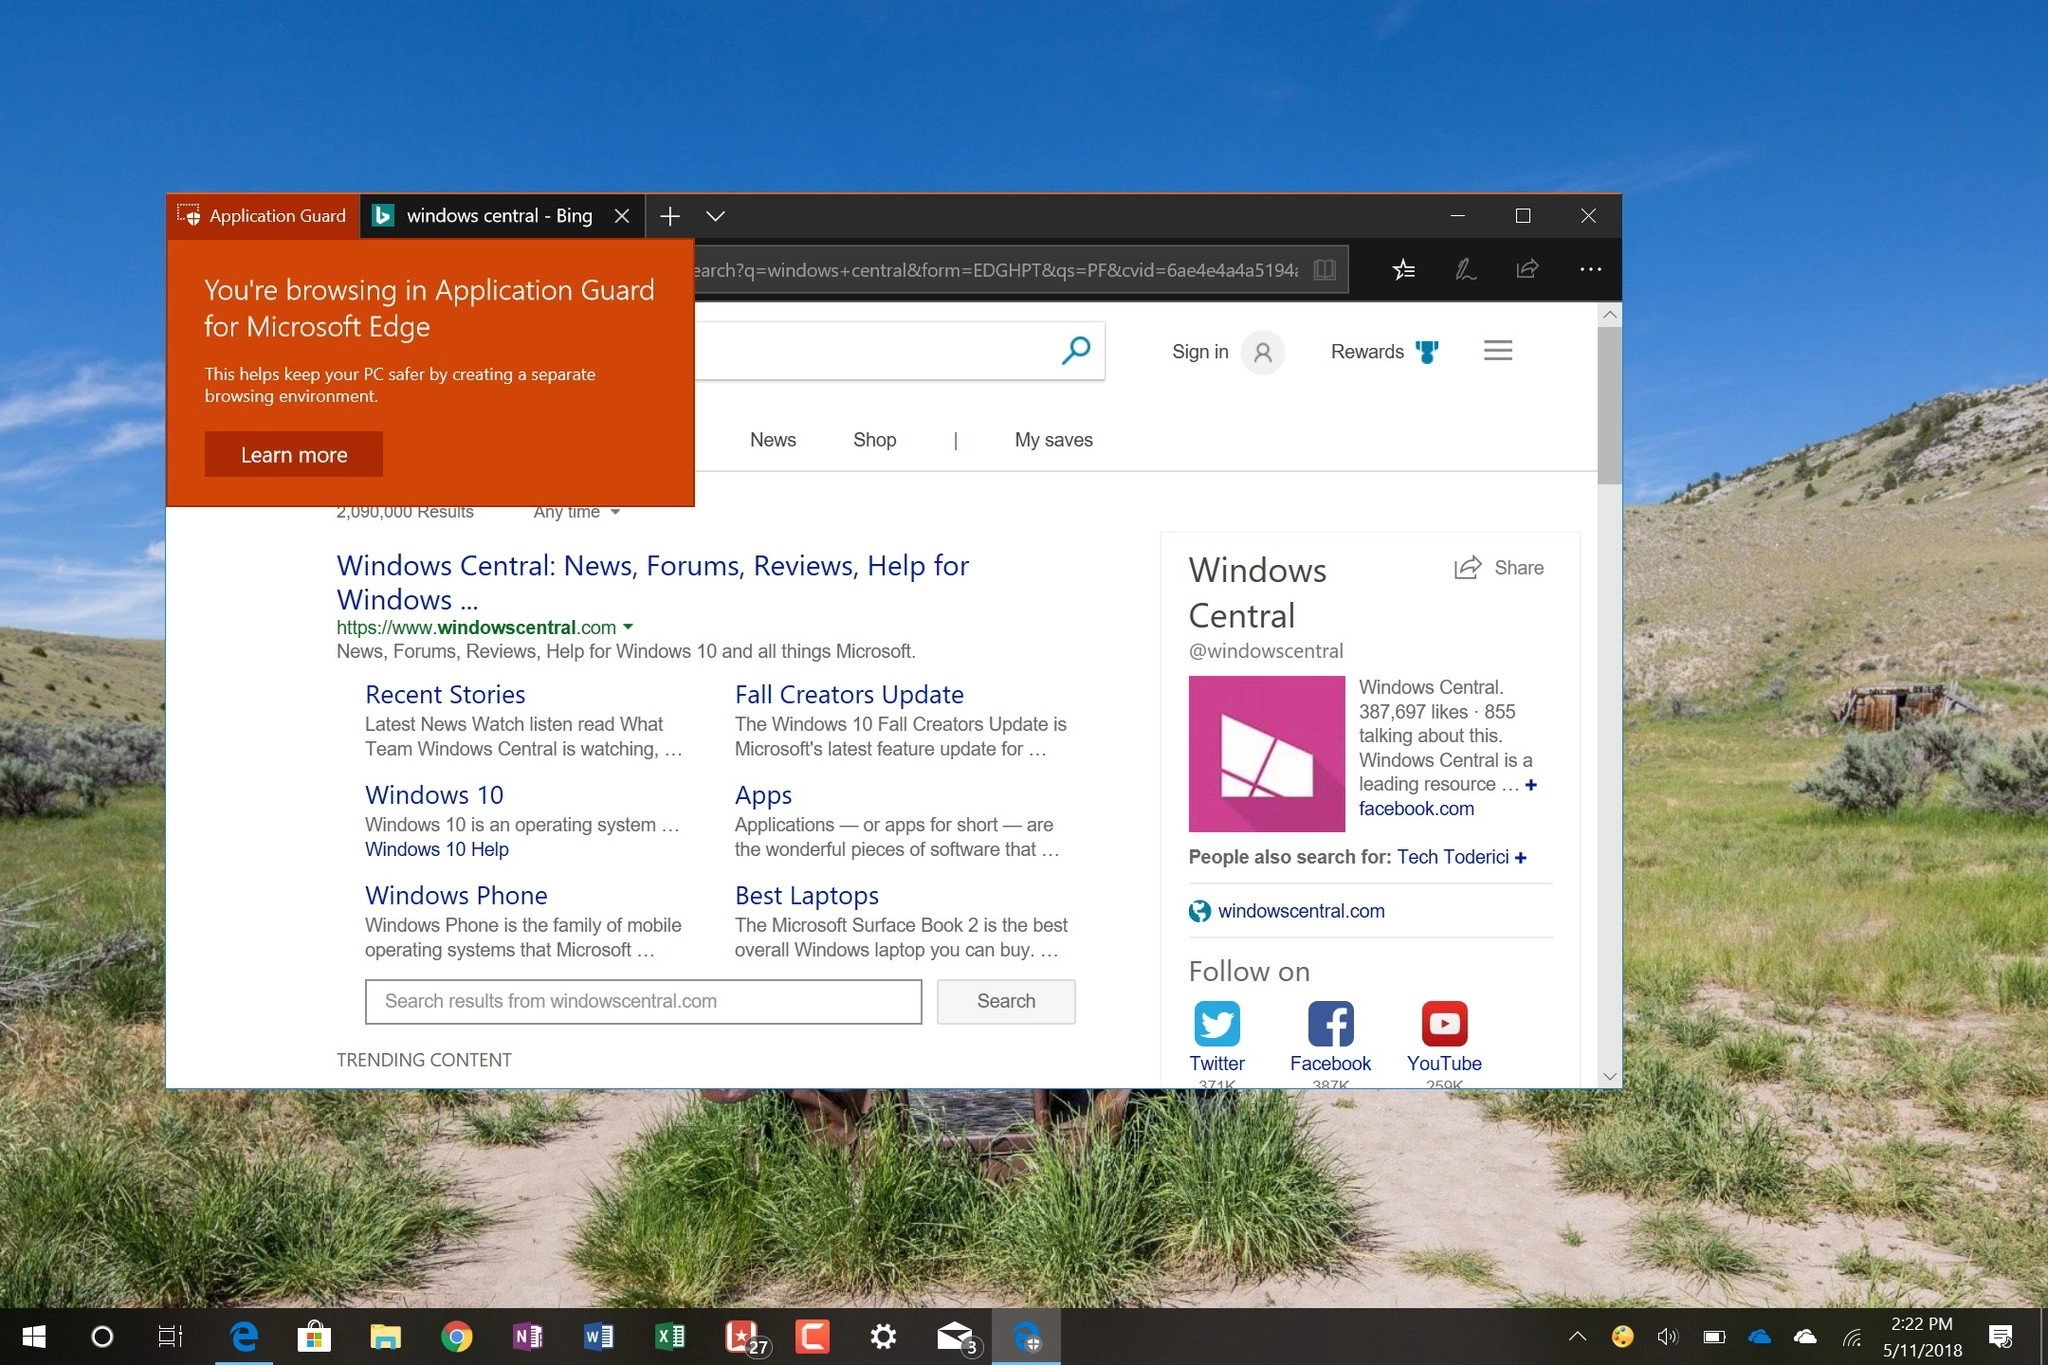Image resolution: width=2048 pixels, height=1365 pixels.
Task: Open Edge Settings and more ellipsis menu
Action: (1590, 269)
